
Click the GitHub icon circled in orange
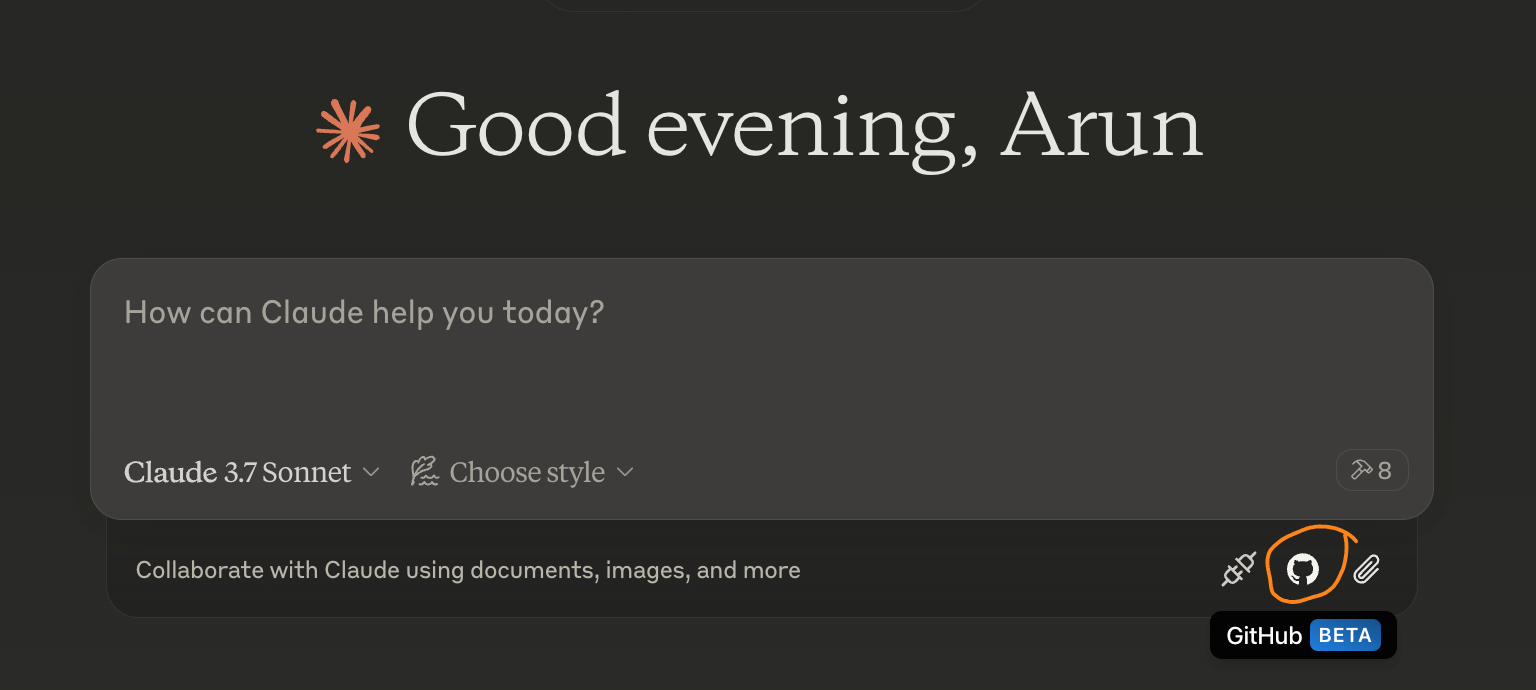point(1302,570)
